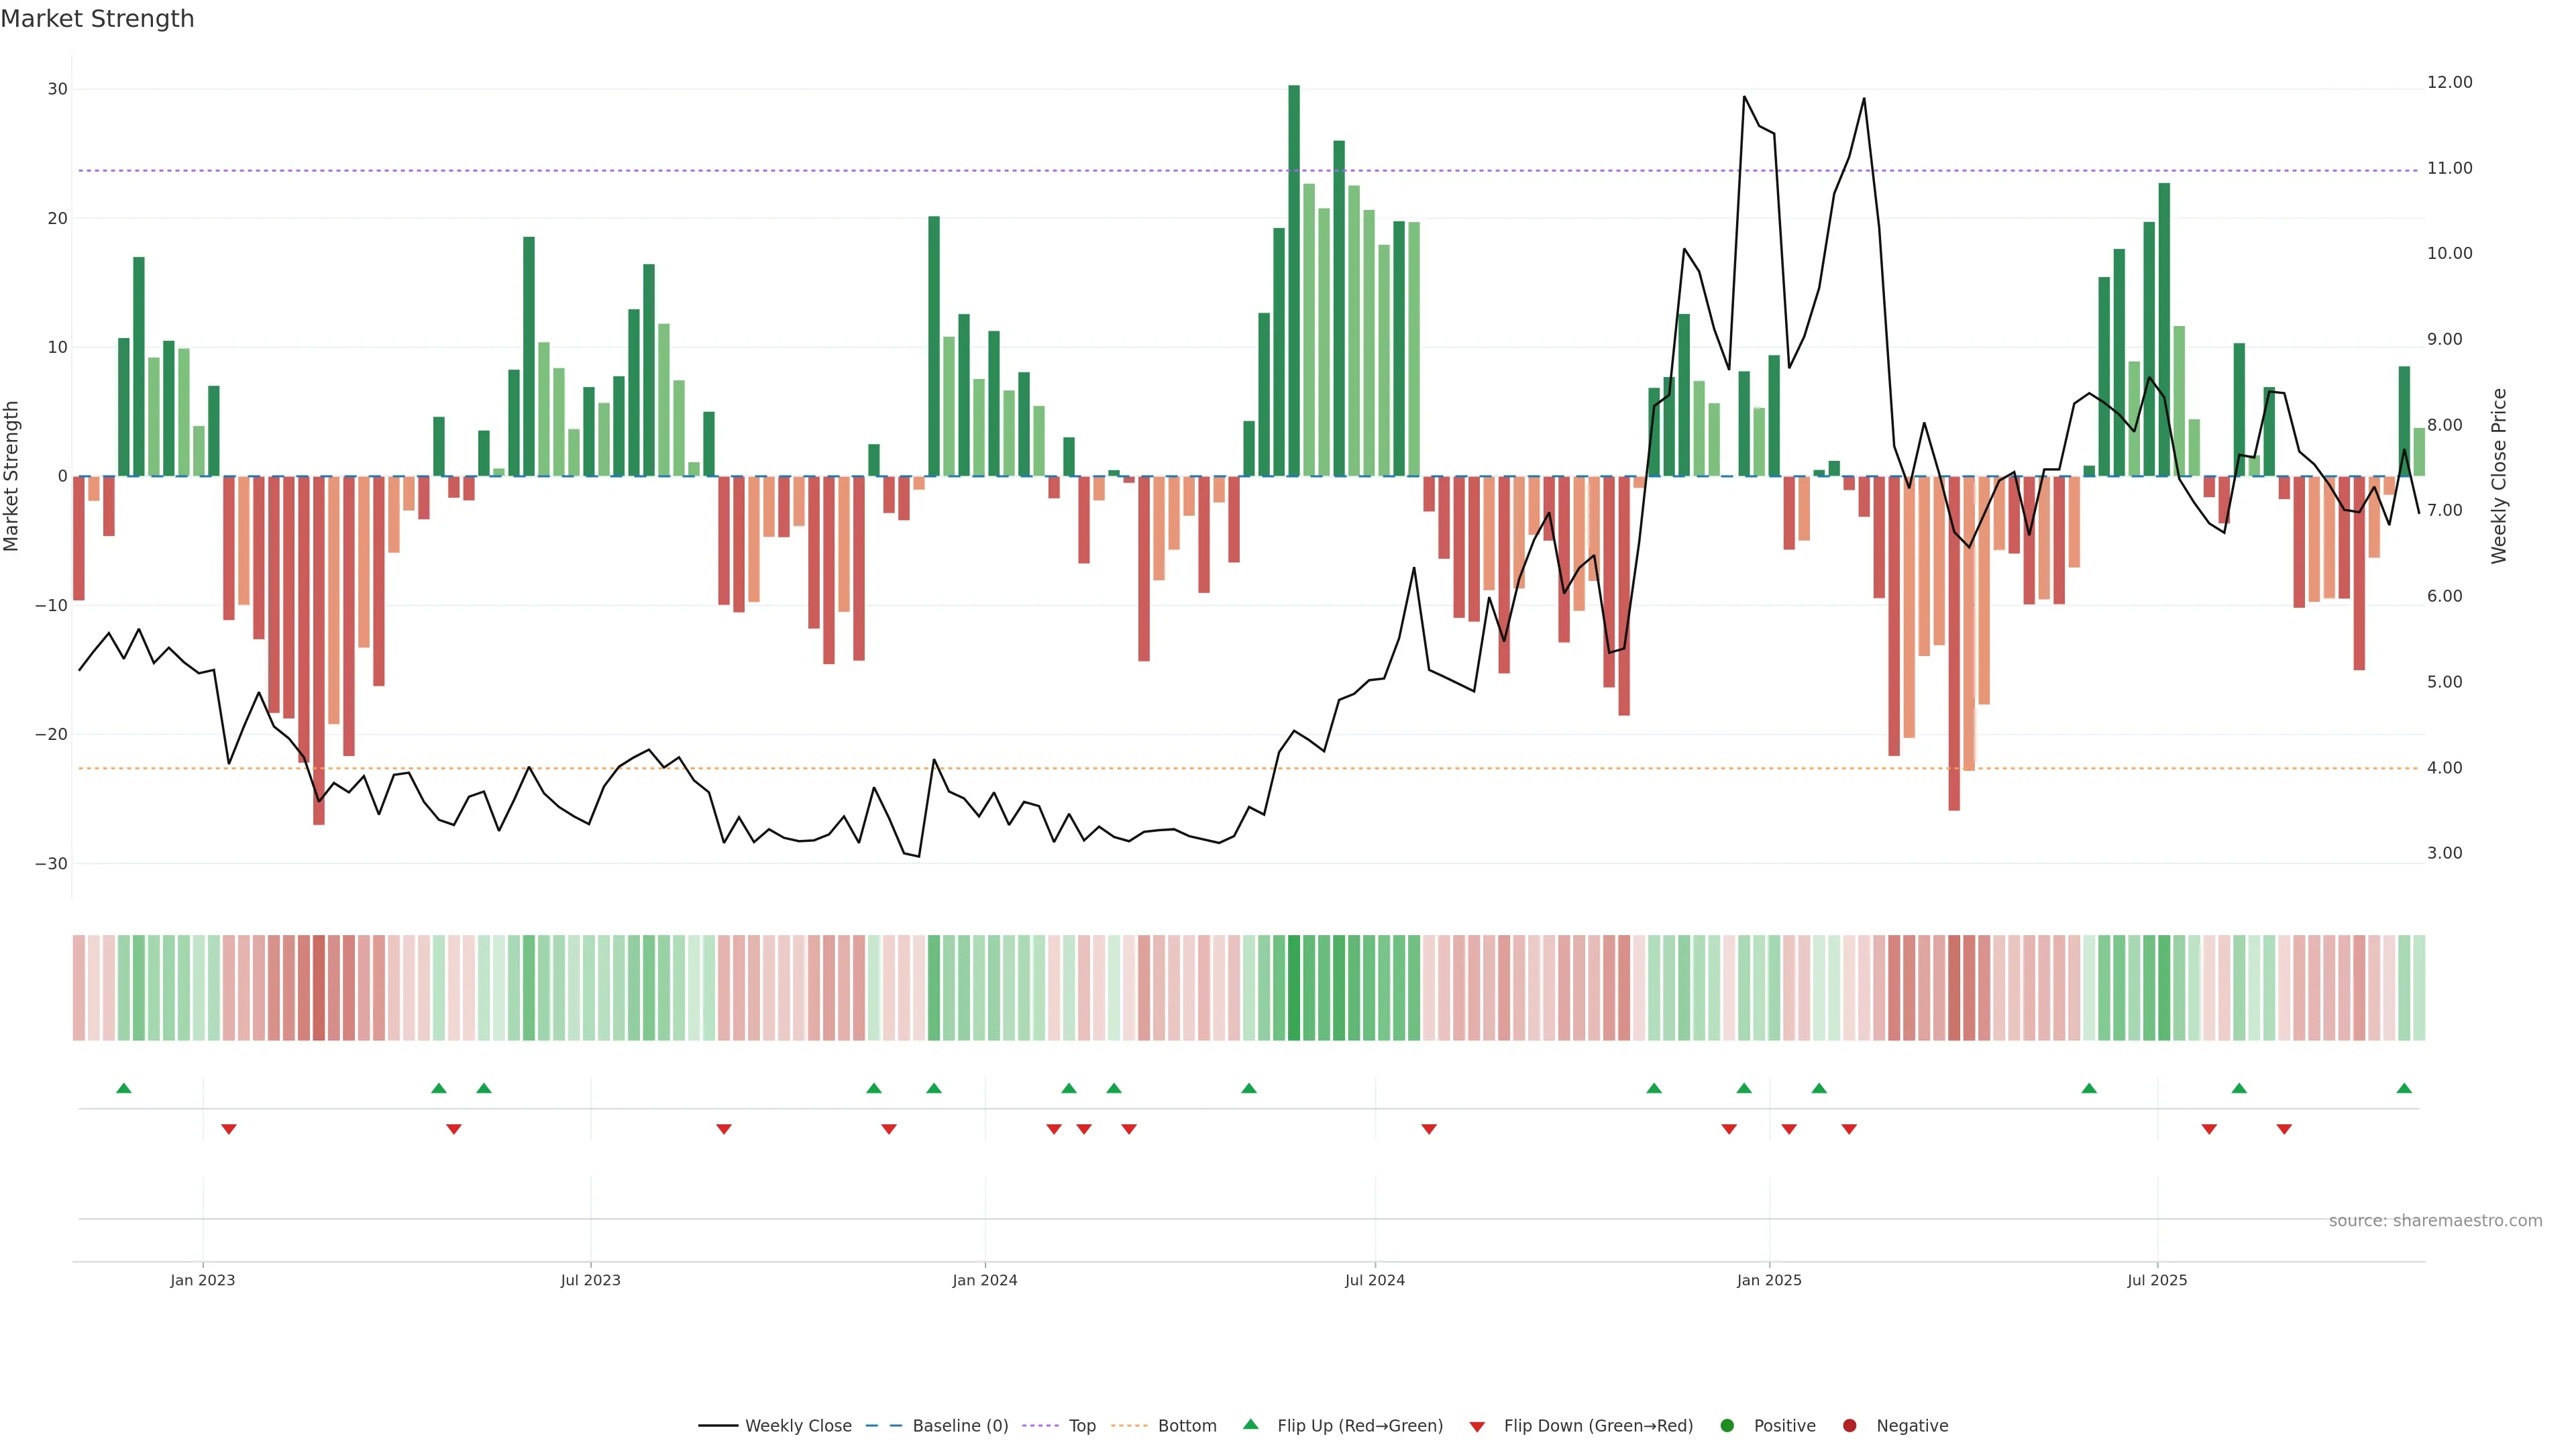Click the Jul 2025 axis label

2157,1280
